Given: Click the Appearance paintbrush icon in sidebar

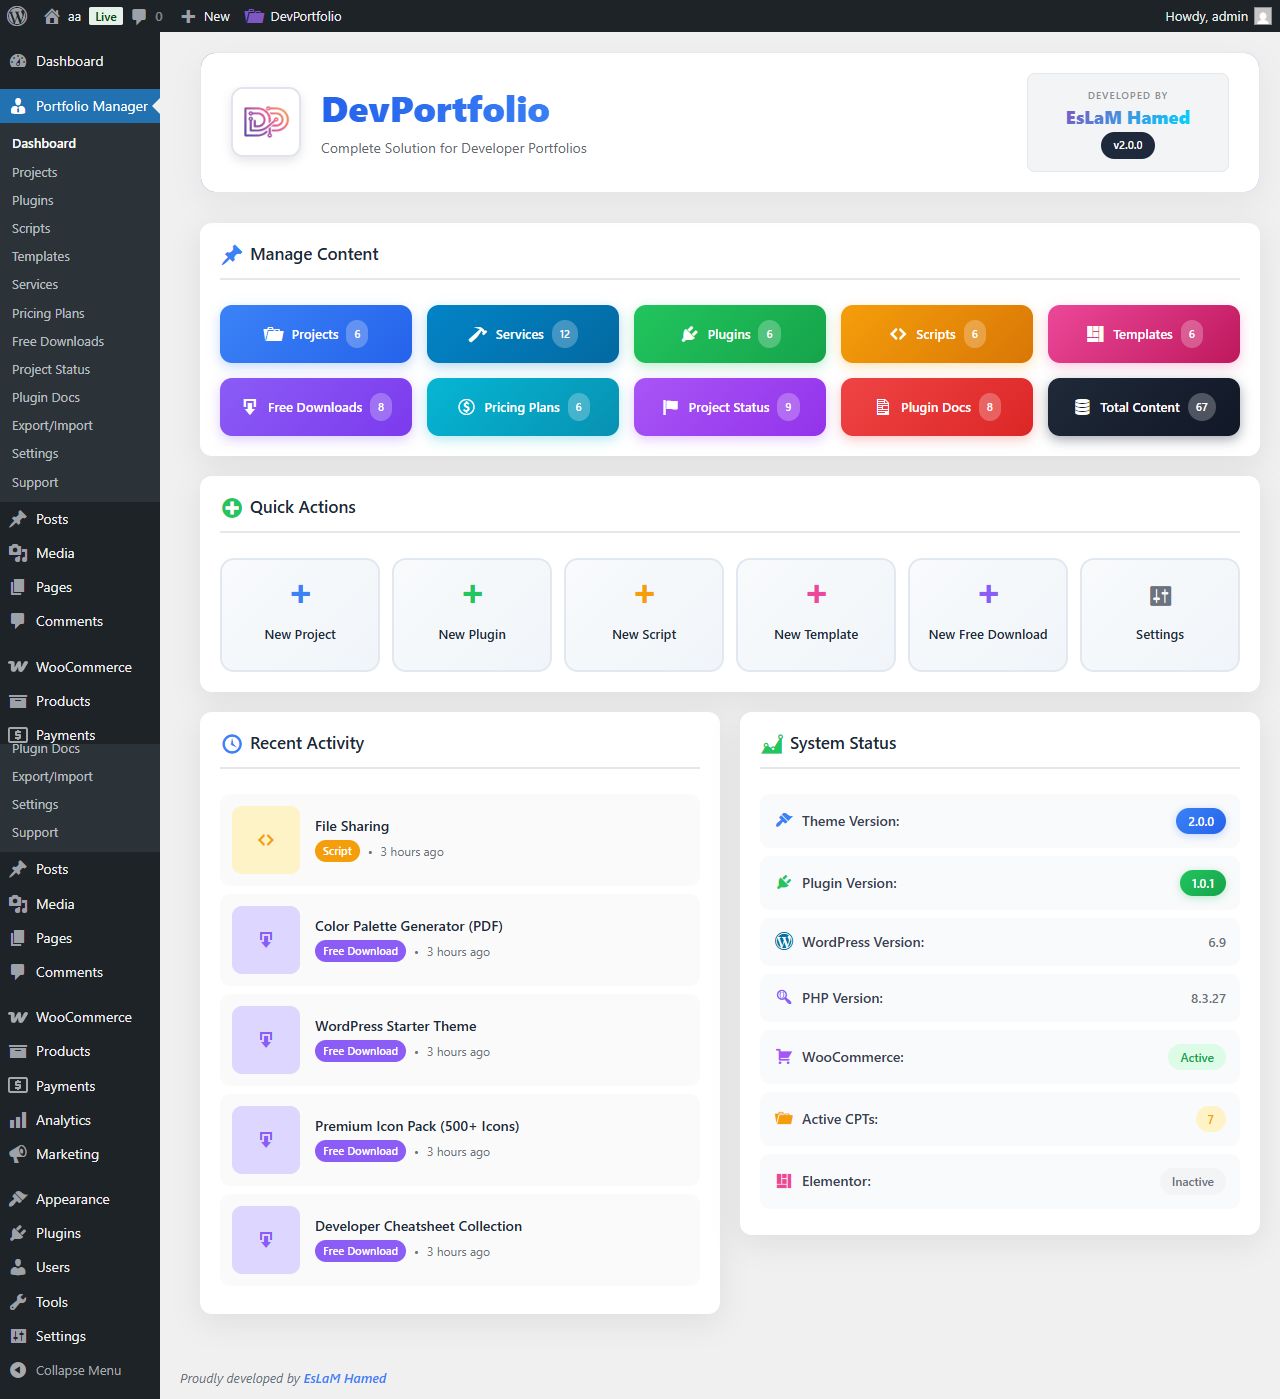Looking at the screenshot, I should point(18,1199).
